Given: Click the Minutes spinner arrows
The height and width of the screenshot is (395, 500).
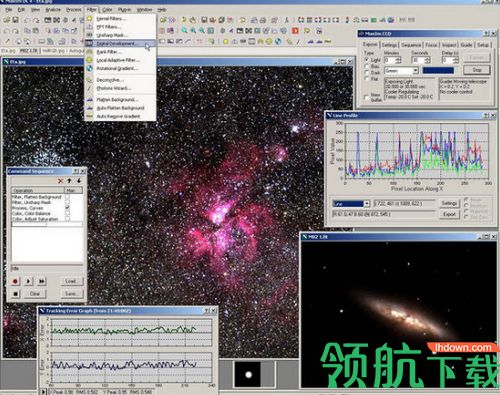Looking at the screenshot, I should click(x=398, y=60).
